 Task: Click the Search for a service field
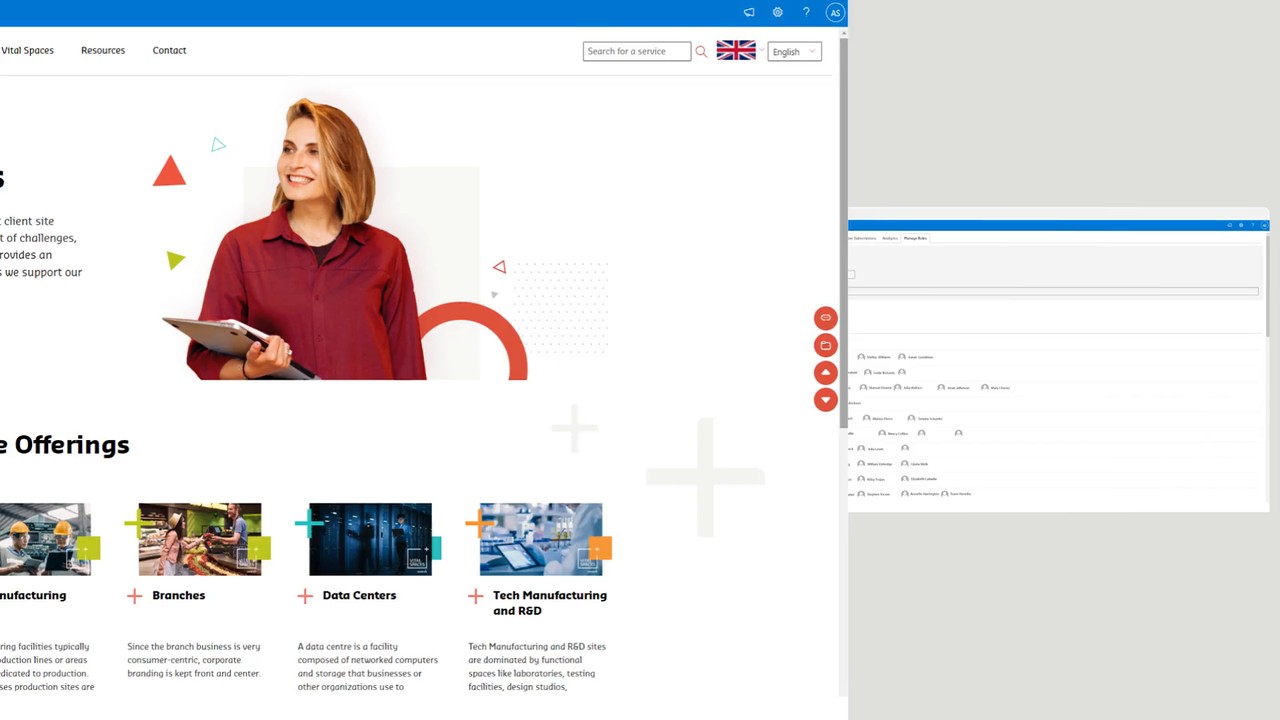coord(637,51)
